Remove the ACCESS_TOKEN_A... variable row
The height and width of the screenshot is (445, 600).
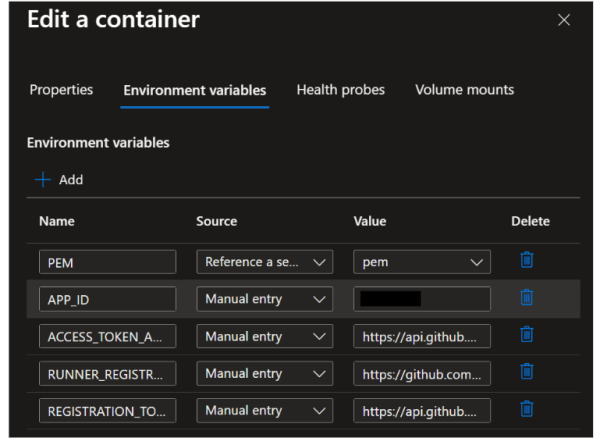527,336
